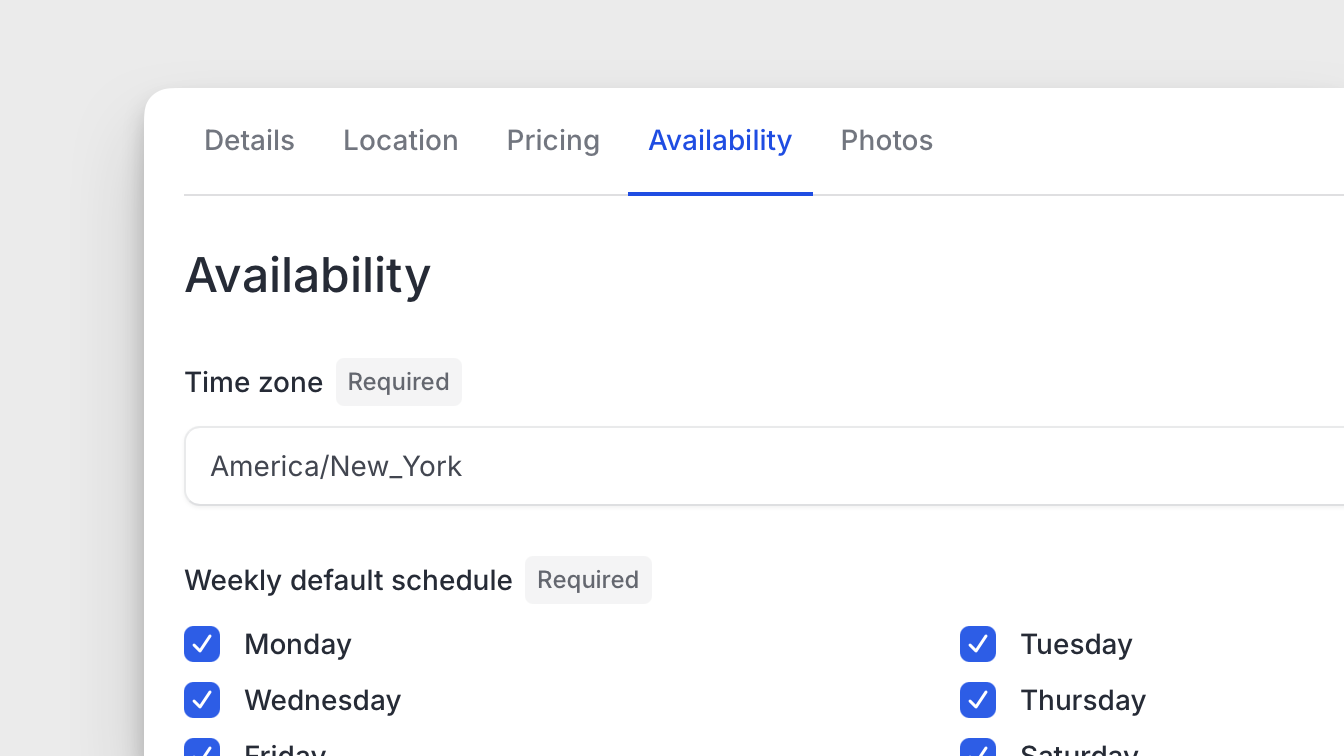Click the Weekly default schedule label

pyautogui.click(x=348, y=580)
